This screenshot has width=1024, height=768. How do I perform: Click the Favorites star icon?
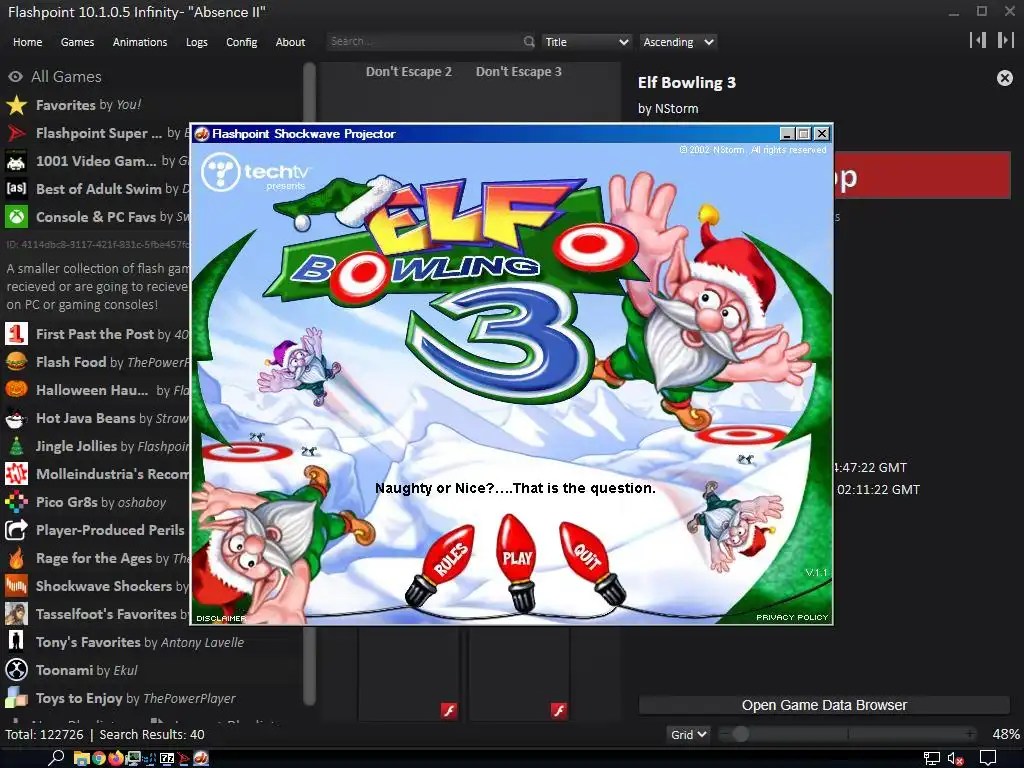pos(16,105)
